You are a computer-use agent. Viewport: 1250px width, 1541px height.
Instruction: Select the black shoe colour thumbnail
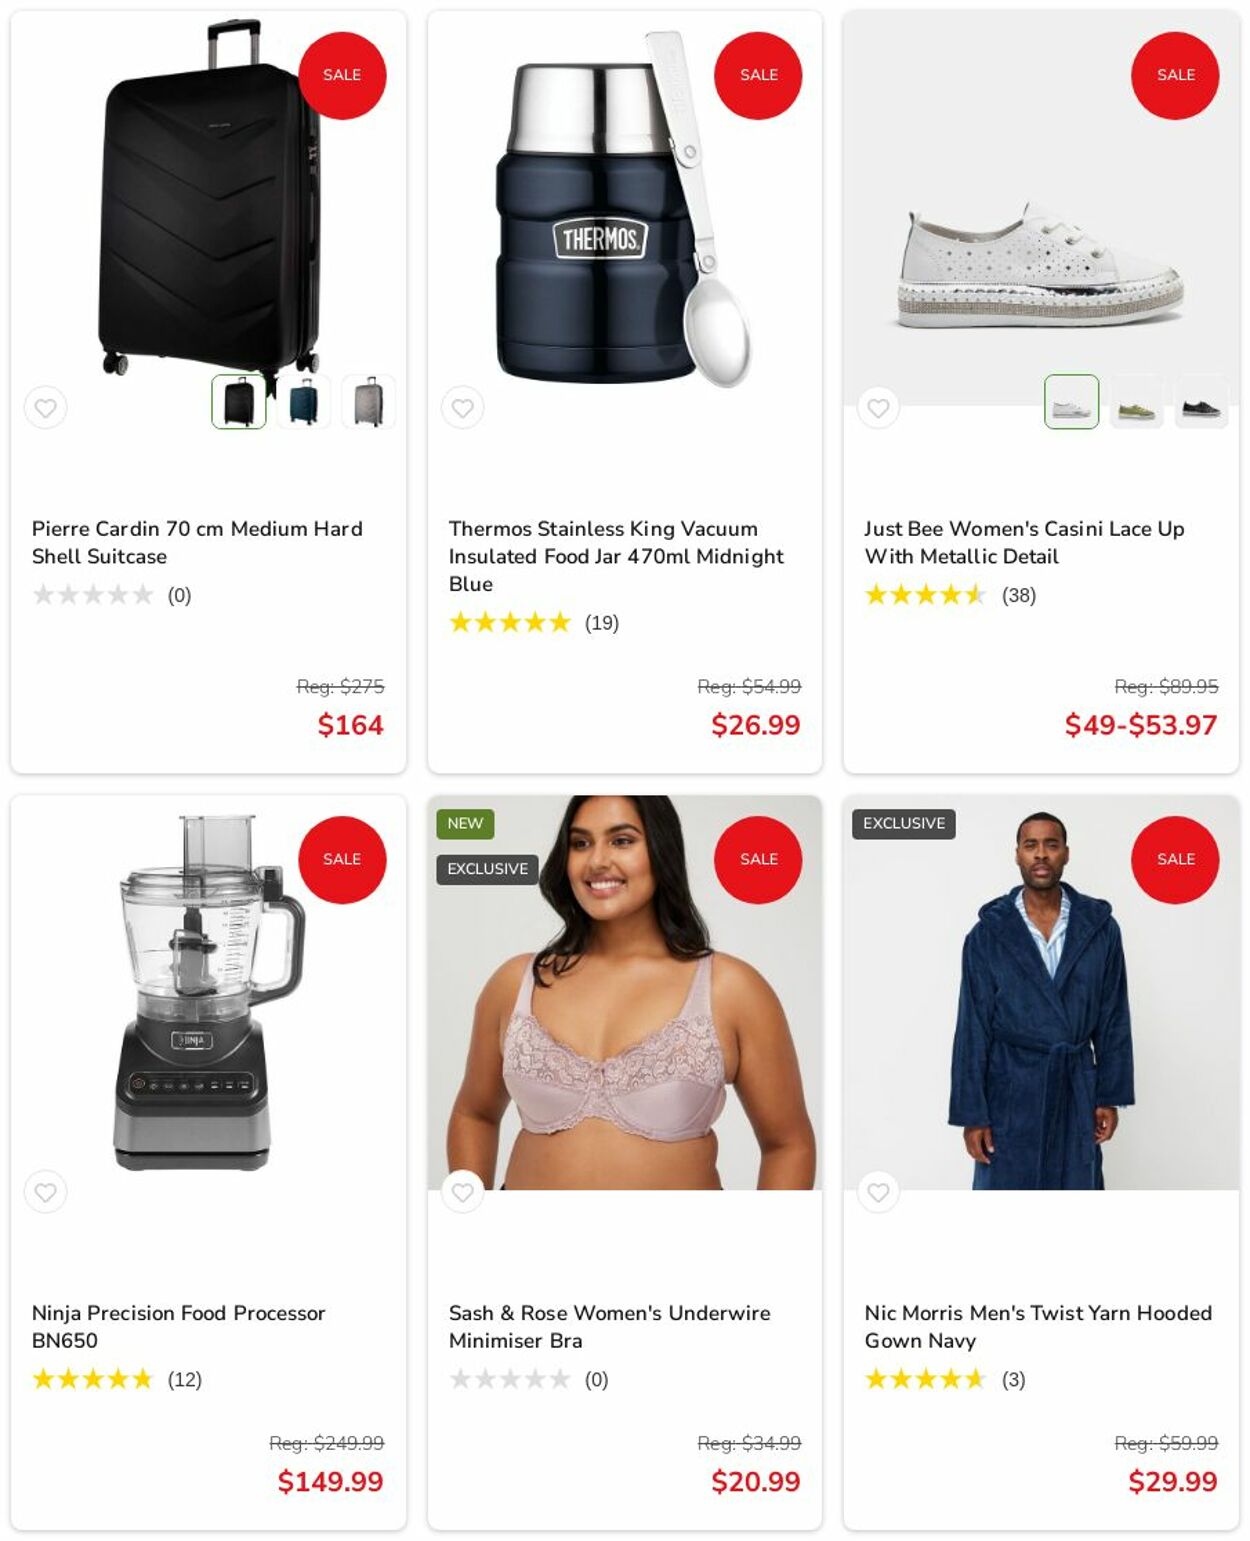coord(1201,401)
